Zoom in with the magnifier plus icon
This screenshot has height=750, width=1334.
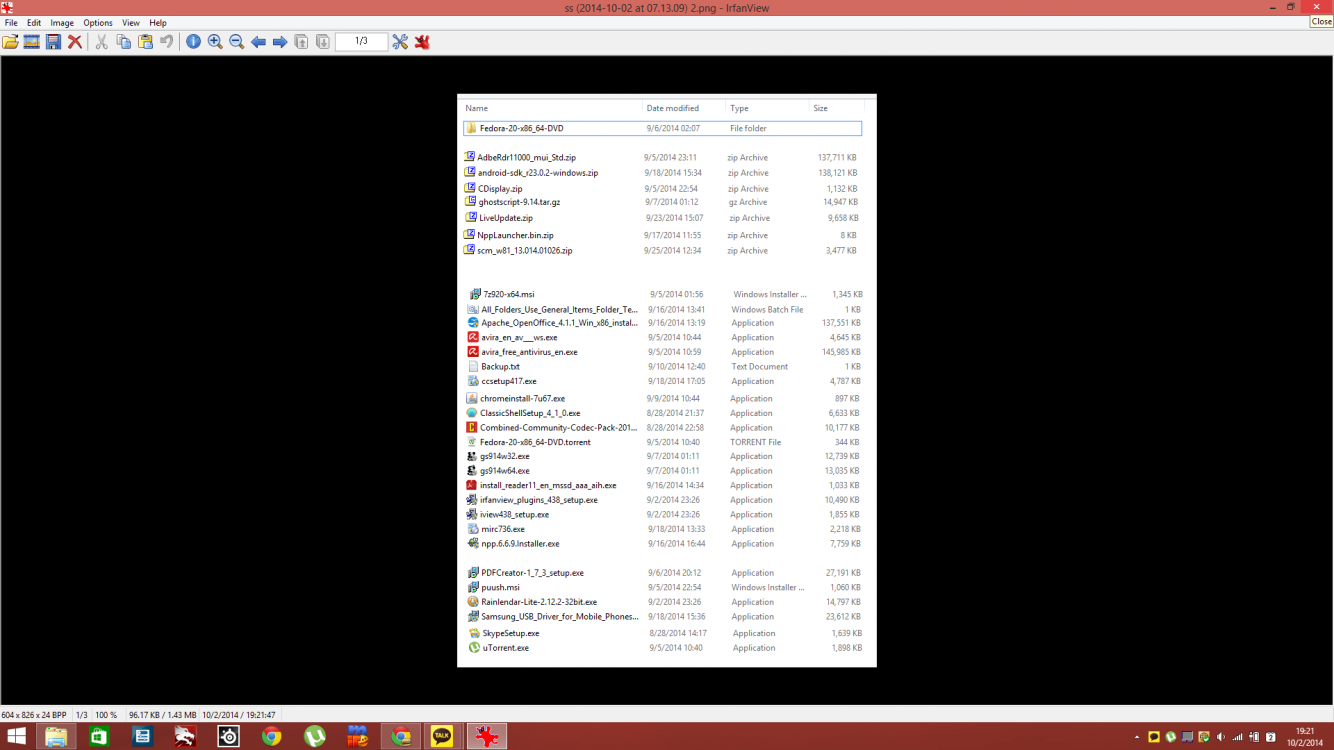point(215,42)
